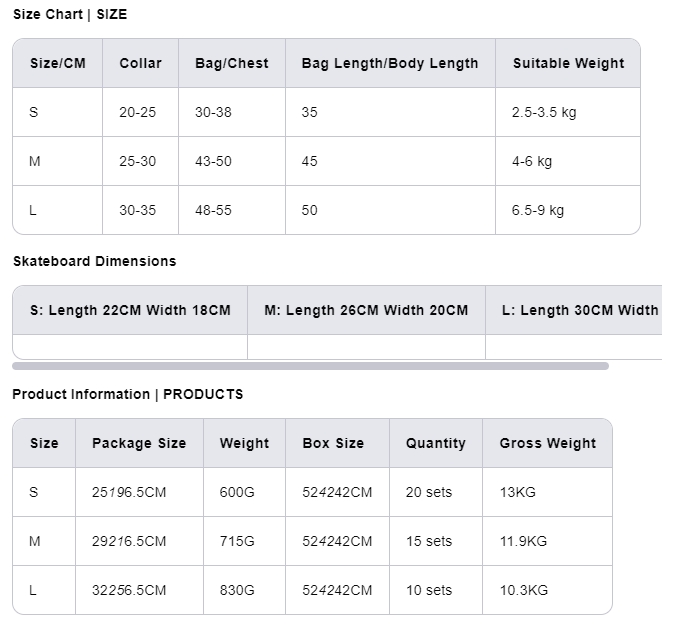This screenshot has height=626, width=674.
Task: Select the Collar column header
Action: click(x=140, y=63)
